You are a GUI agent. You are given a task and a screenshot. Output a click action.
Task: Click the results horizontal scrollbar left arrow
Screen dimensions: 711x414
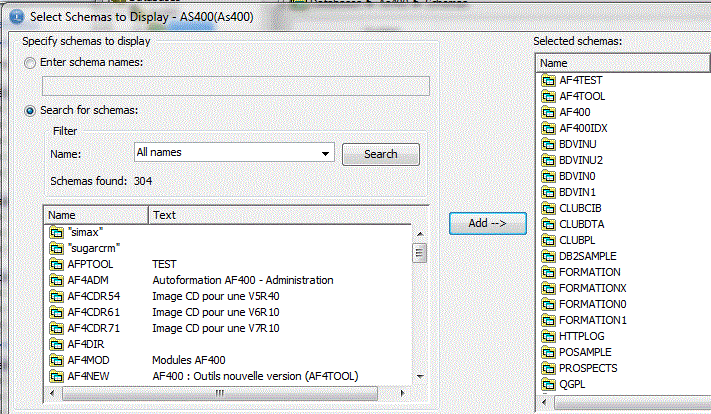[52, 393]
